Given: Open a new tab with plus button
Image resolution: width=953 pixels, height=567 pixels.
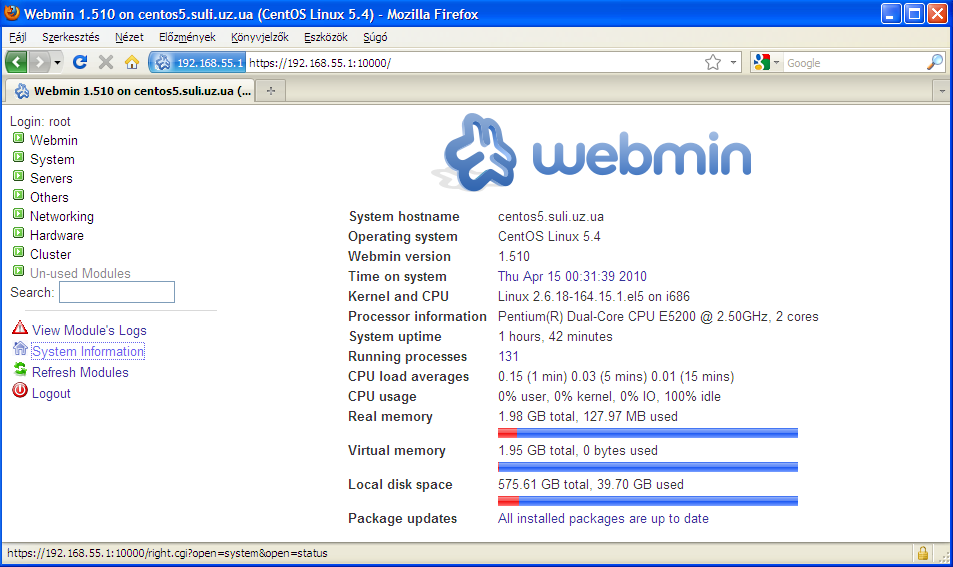Looking at the screenshot, I should [x=270, y=90].
